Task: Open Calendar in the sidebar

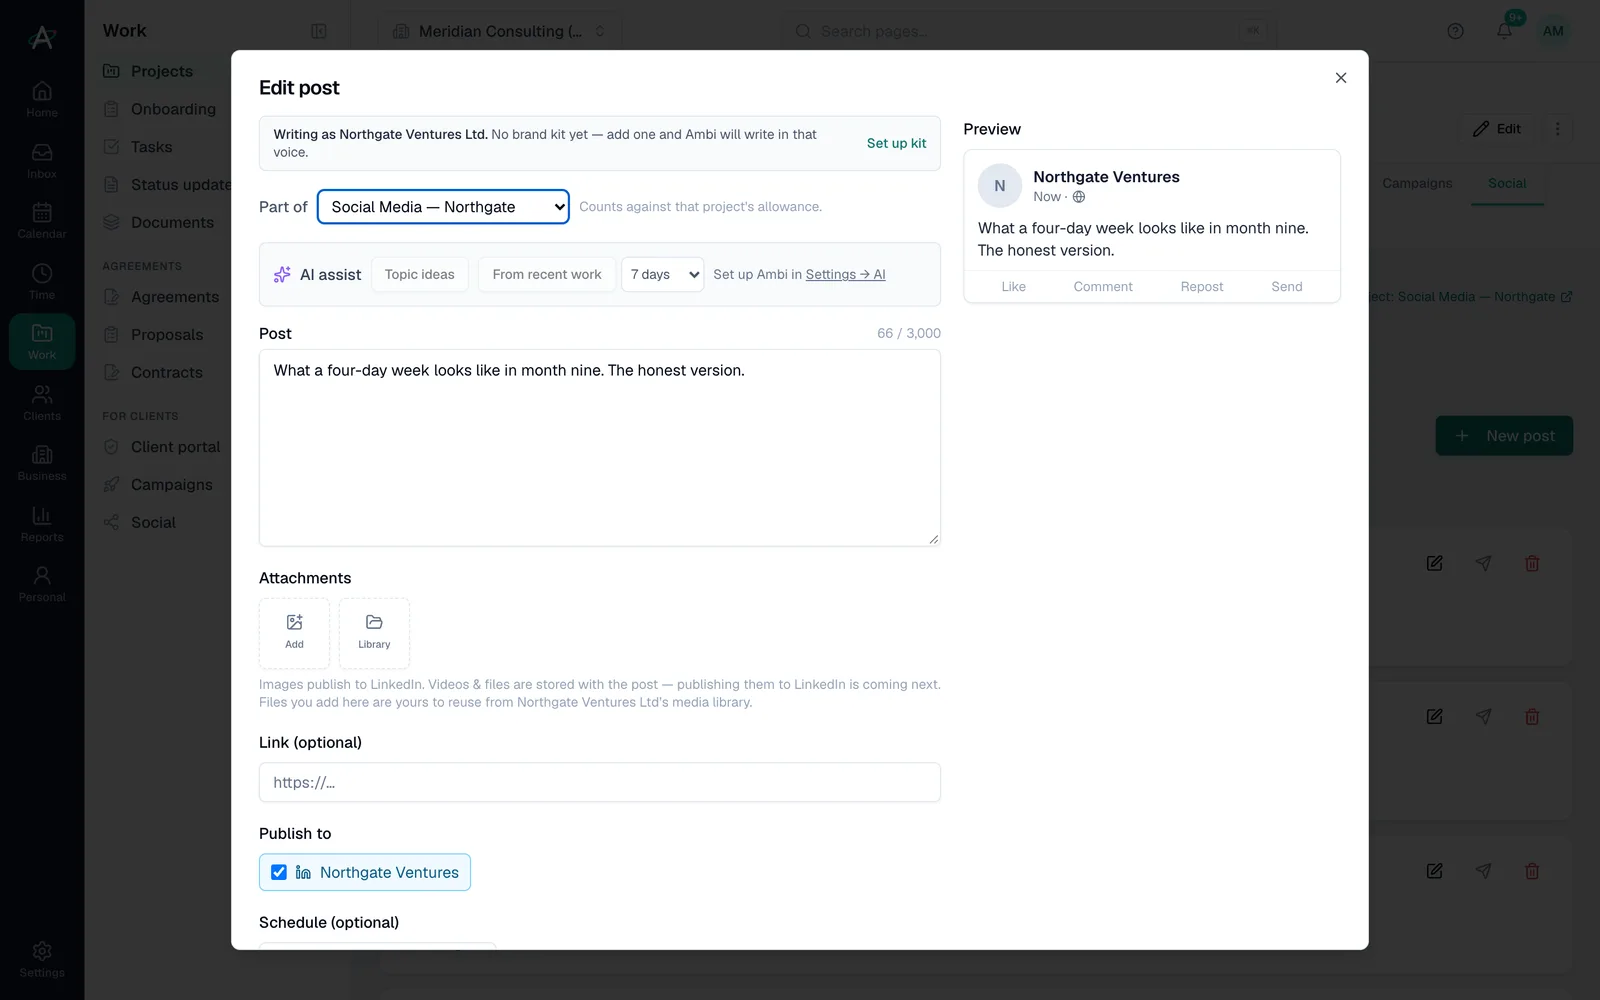Action: (42, 220)
